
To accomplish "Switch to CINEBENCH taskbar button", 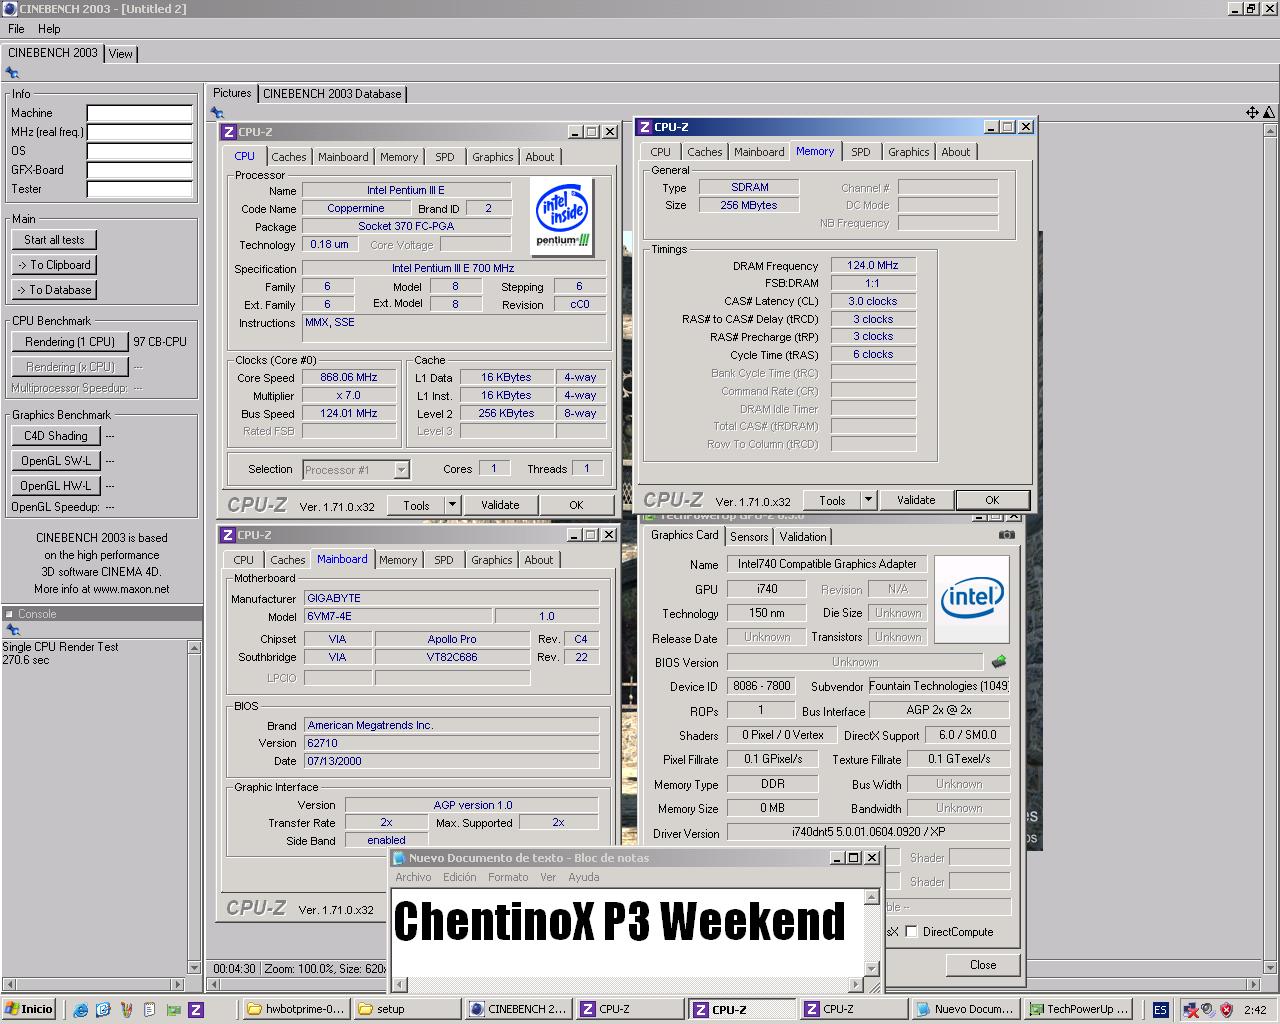I will (x=519, y=1009).
